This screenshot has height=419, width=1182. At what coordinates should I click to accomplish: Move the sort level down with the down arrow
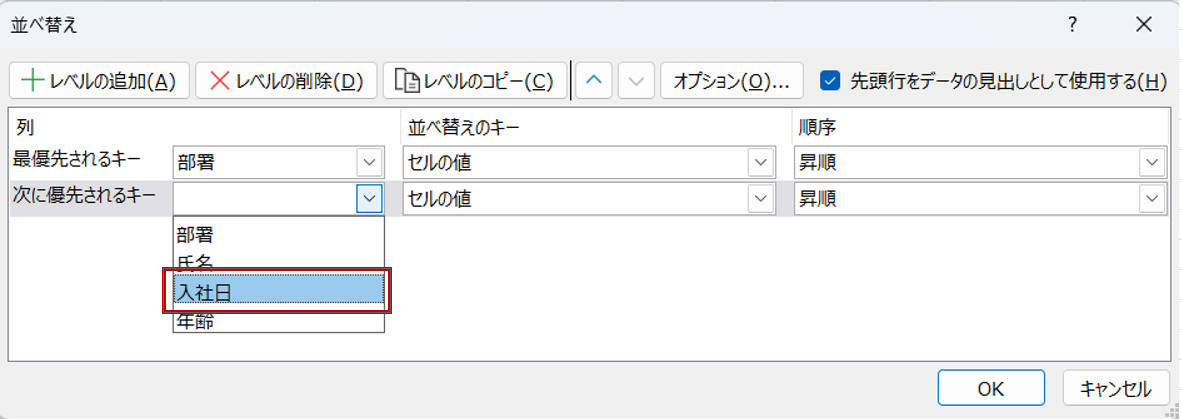[x=636, y=81]
